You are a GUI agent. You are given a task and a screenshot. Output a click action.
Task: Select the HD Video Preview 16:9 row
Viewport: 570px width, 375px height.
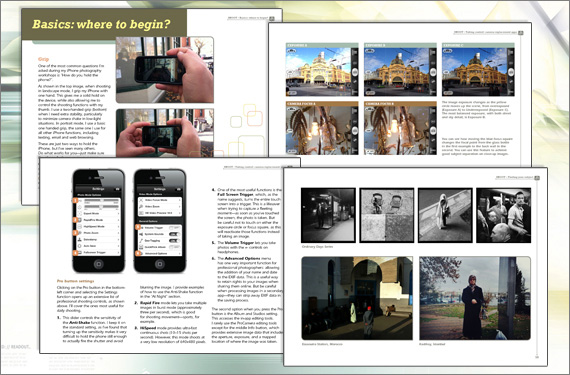click(160, 213)
